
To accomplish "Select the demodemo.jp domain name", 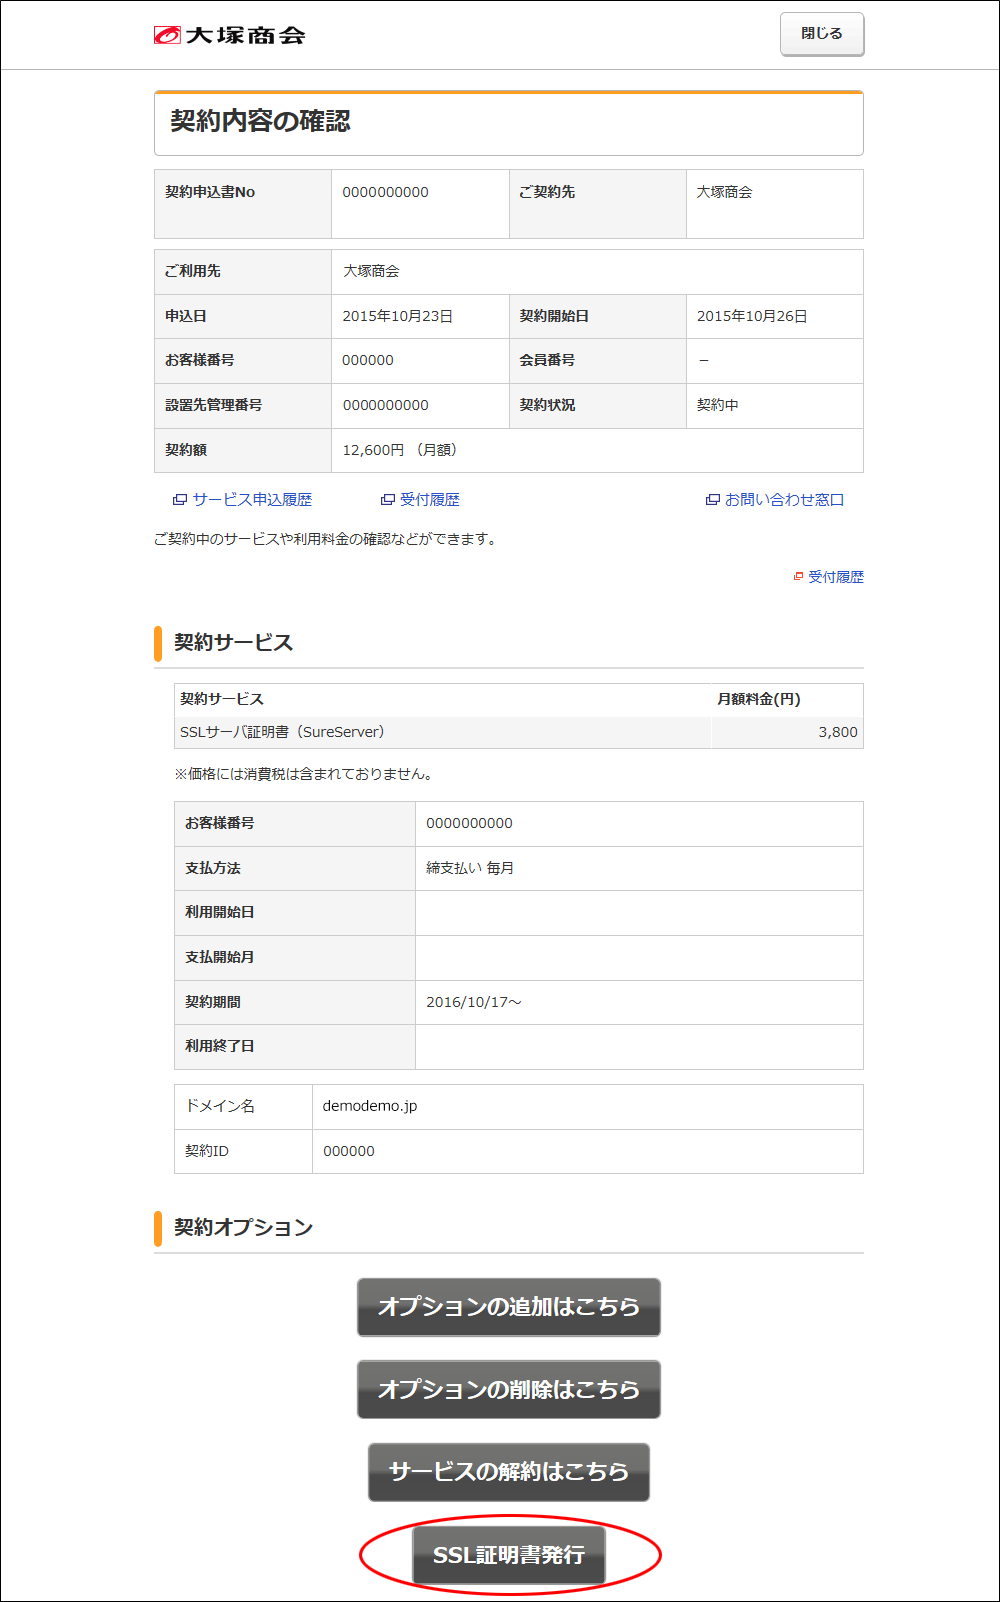I will click(370, 1106).
